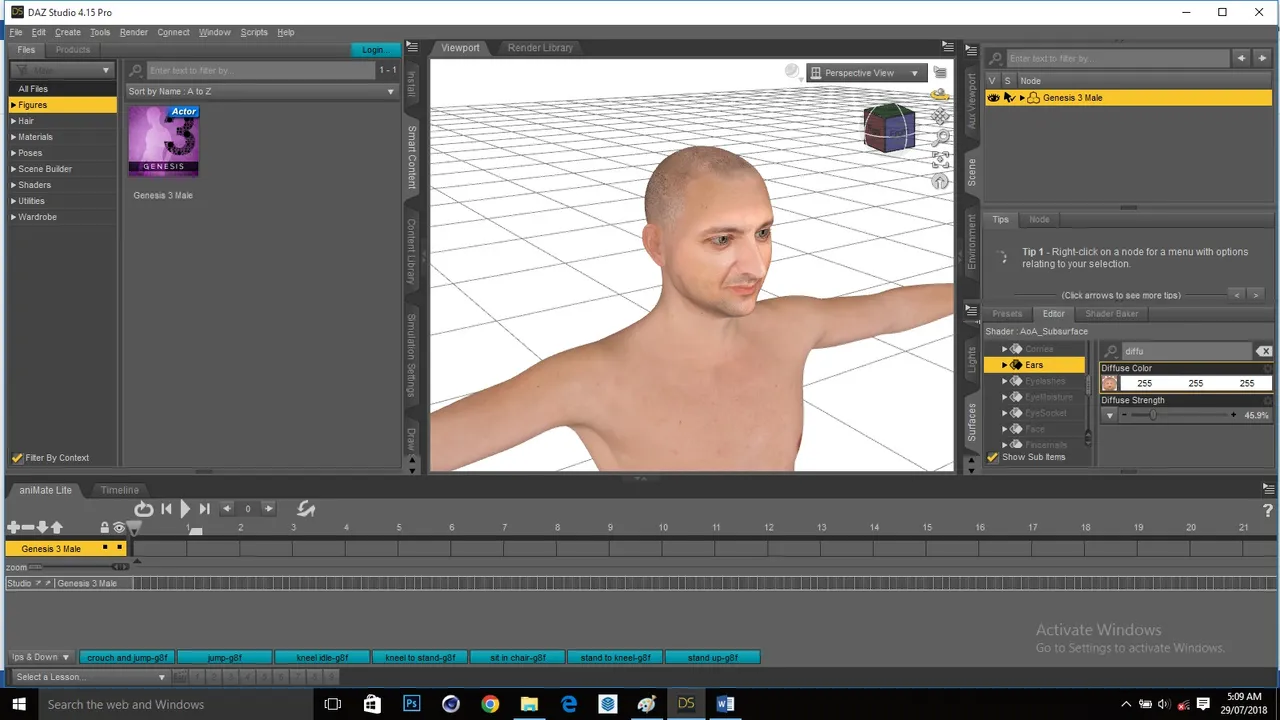The width and height of the screenshot is (1280, 720).
Task: Move aniMate track down with arrow icon
Action: [x=42, y=527]
